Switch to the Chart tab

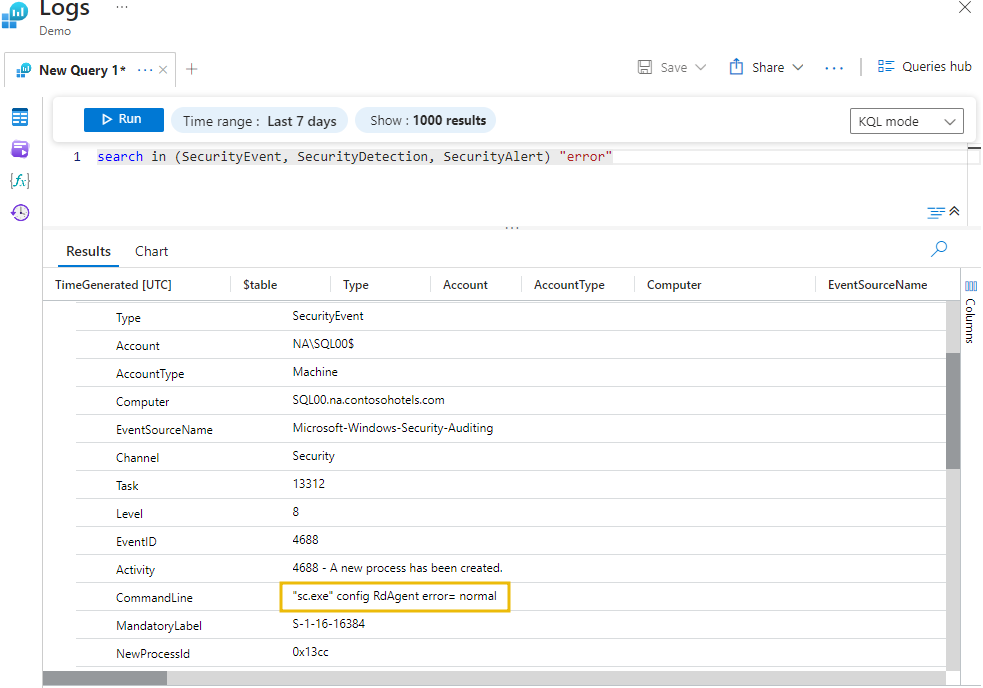pos(151,251)
